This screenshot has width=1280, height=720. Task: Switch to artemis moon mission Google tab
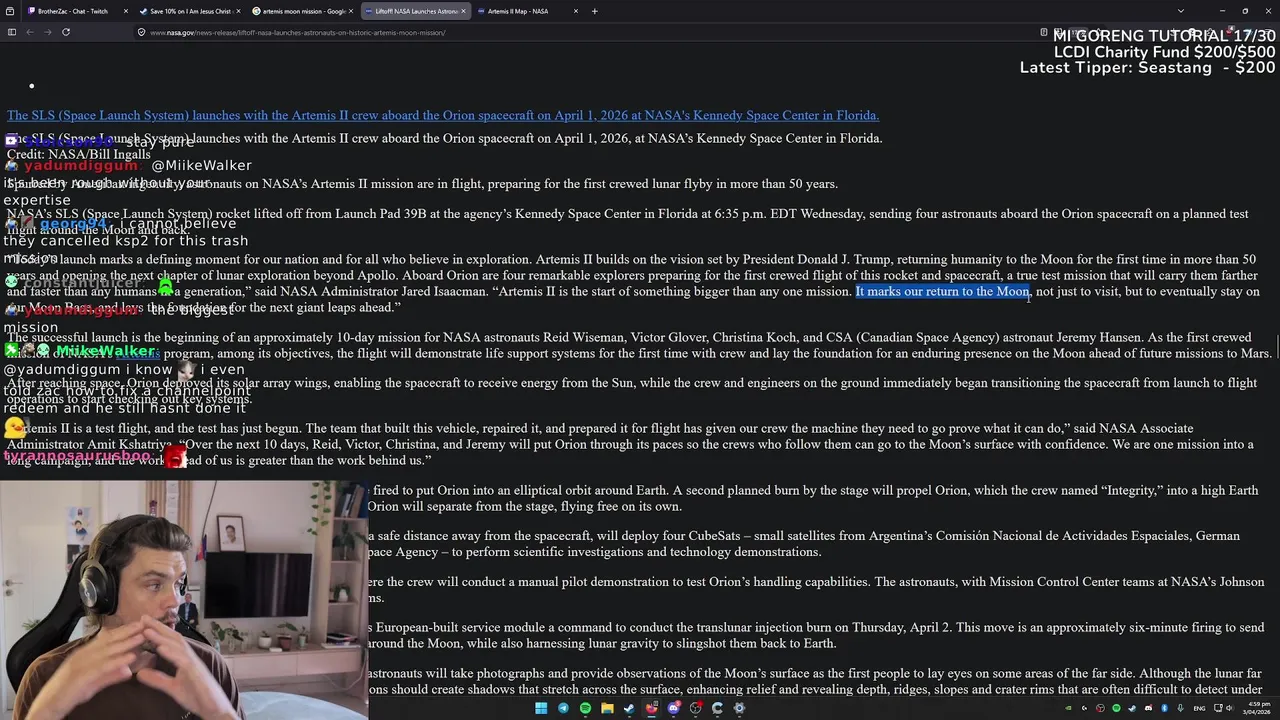tap(304, 11)
